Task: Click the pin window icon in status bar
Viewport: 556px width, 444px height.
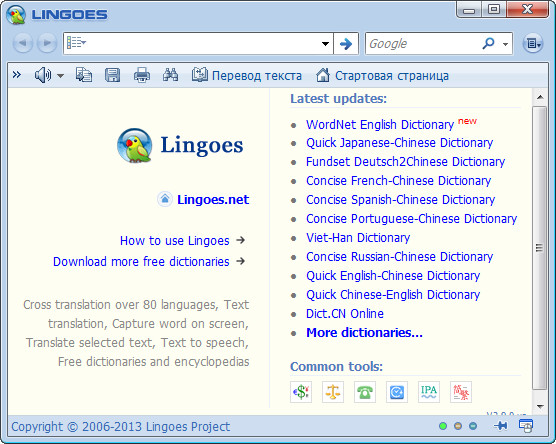Action: 500,426
